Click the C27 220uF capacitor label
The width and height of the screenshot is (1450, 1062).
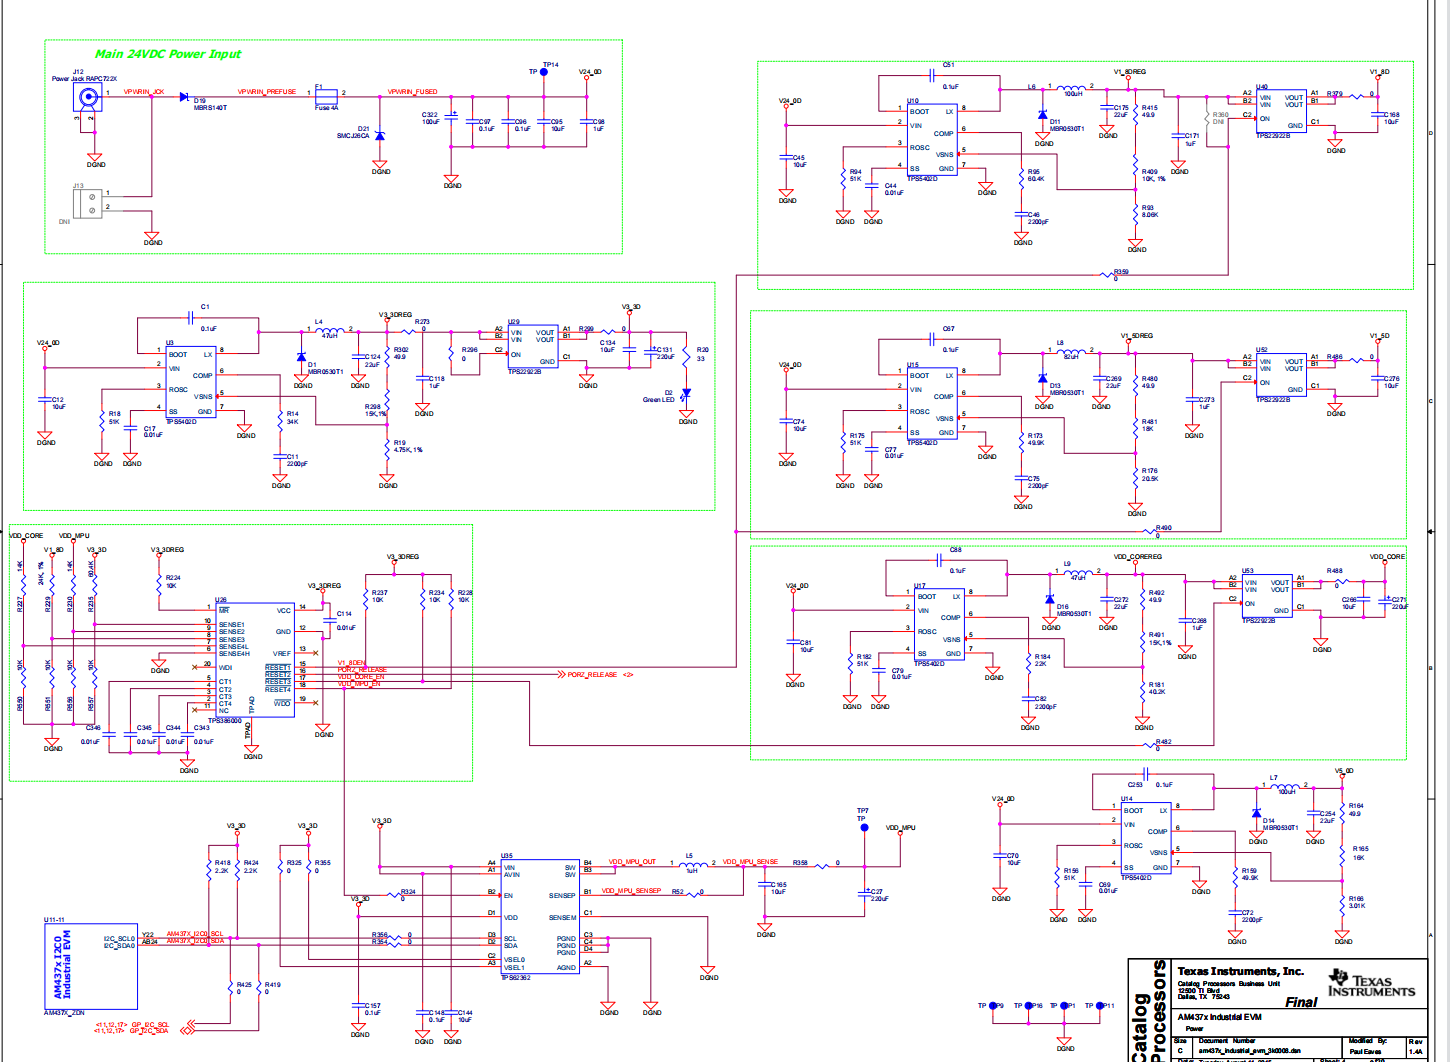click(878, 895)
